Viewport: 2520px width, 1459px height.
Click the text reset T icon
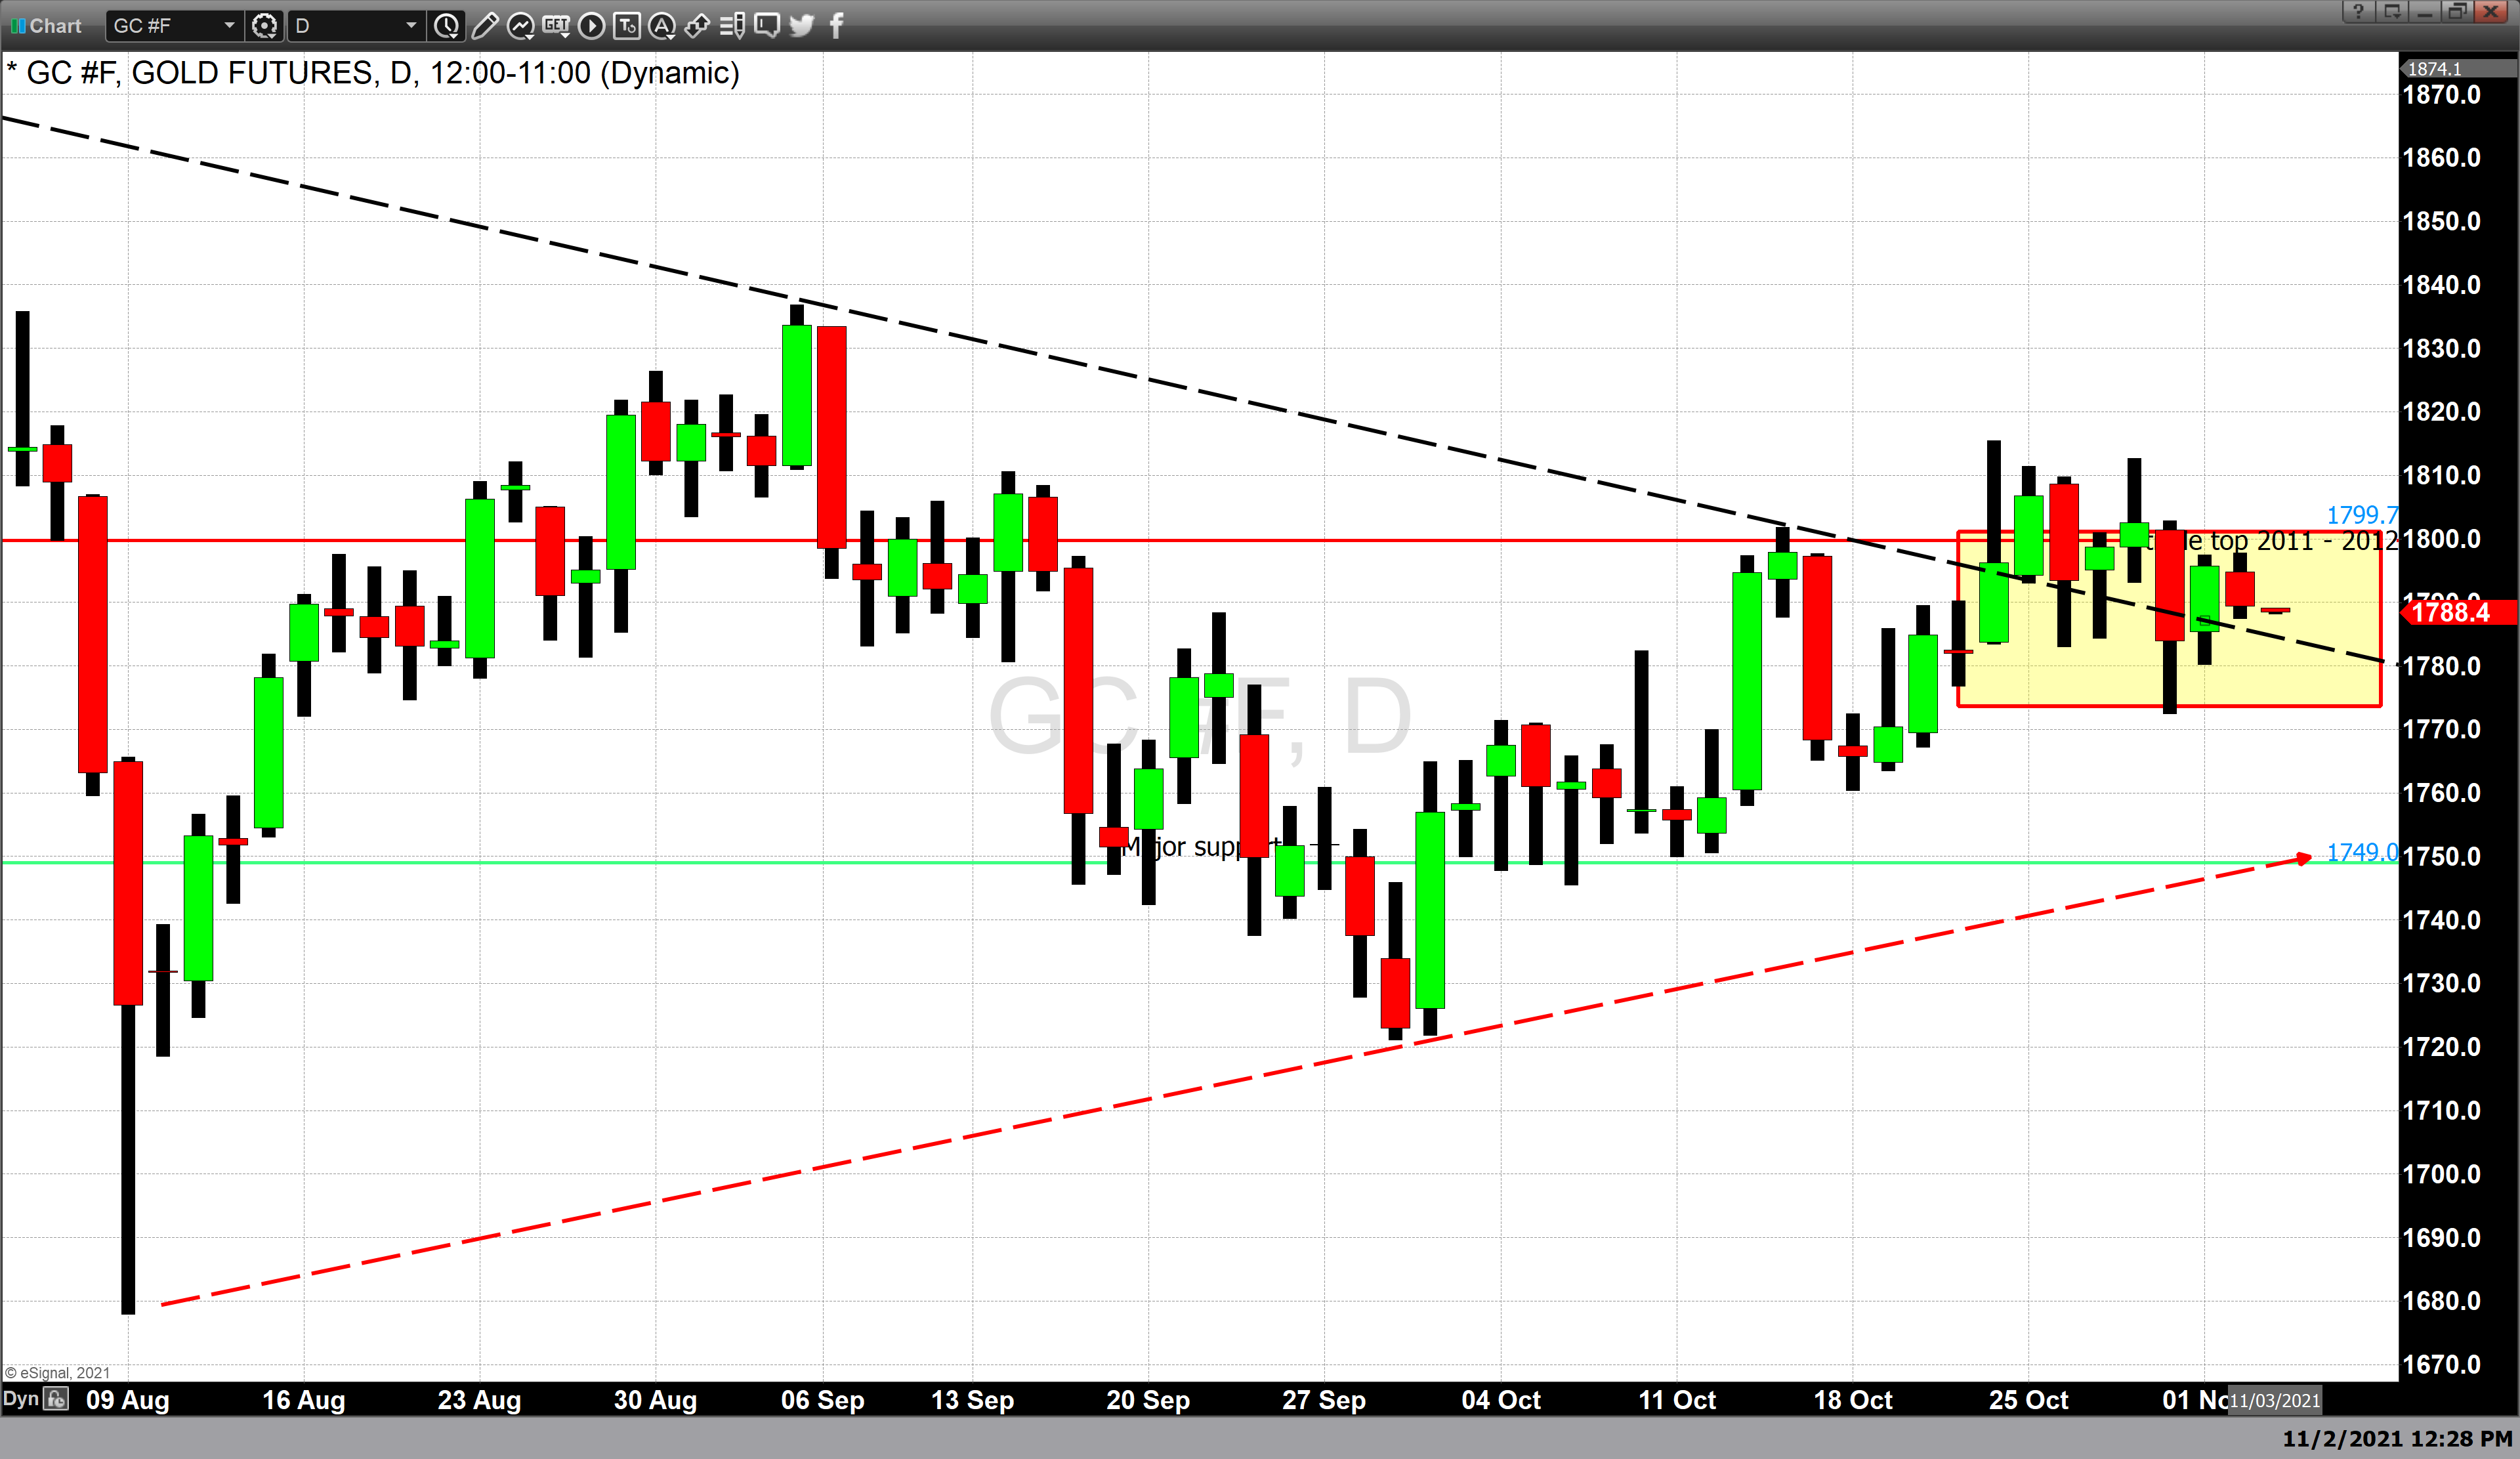coord(627,26)
